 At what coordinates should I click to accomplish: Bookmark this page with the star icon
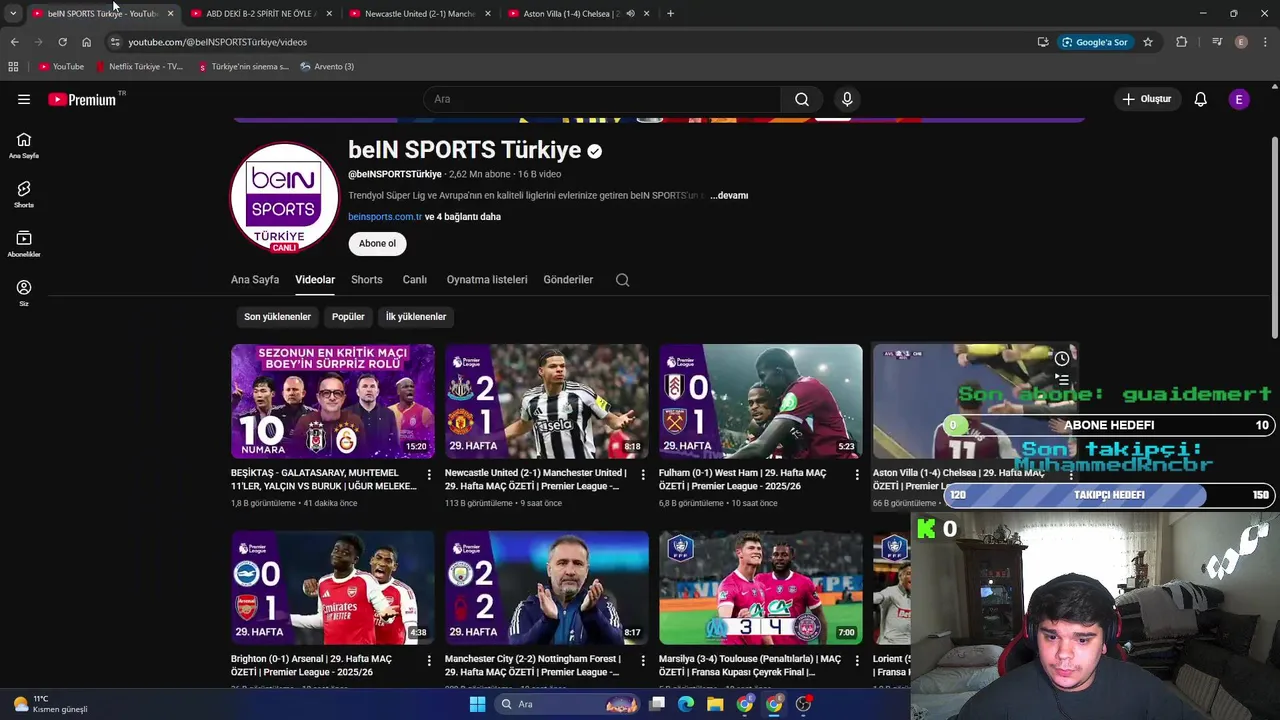coord(1148,42)
